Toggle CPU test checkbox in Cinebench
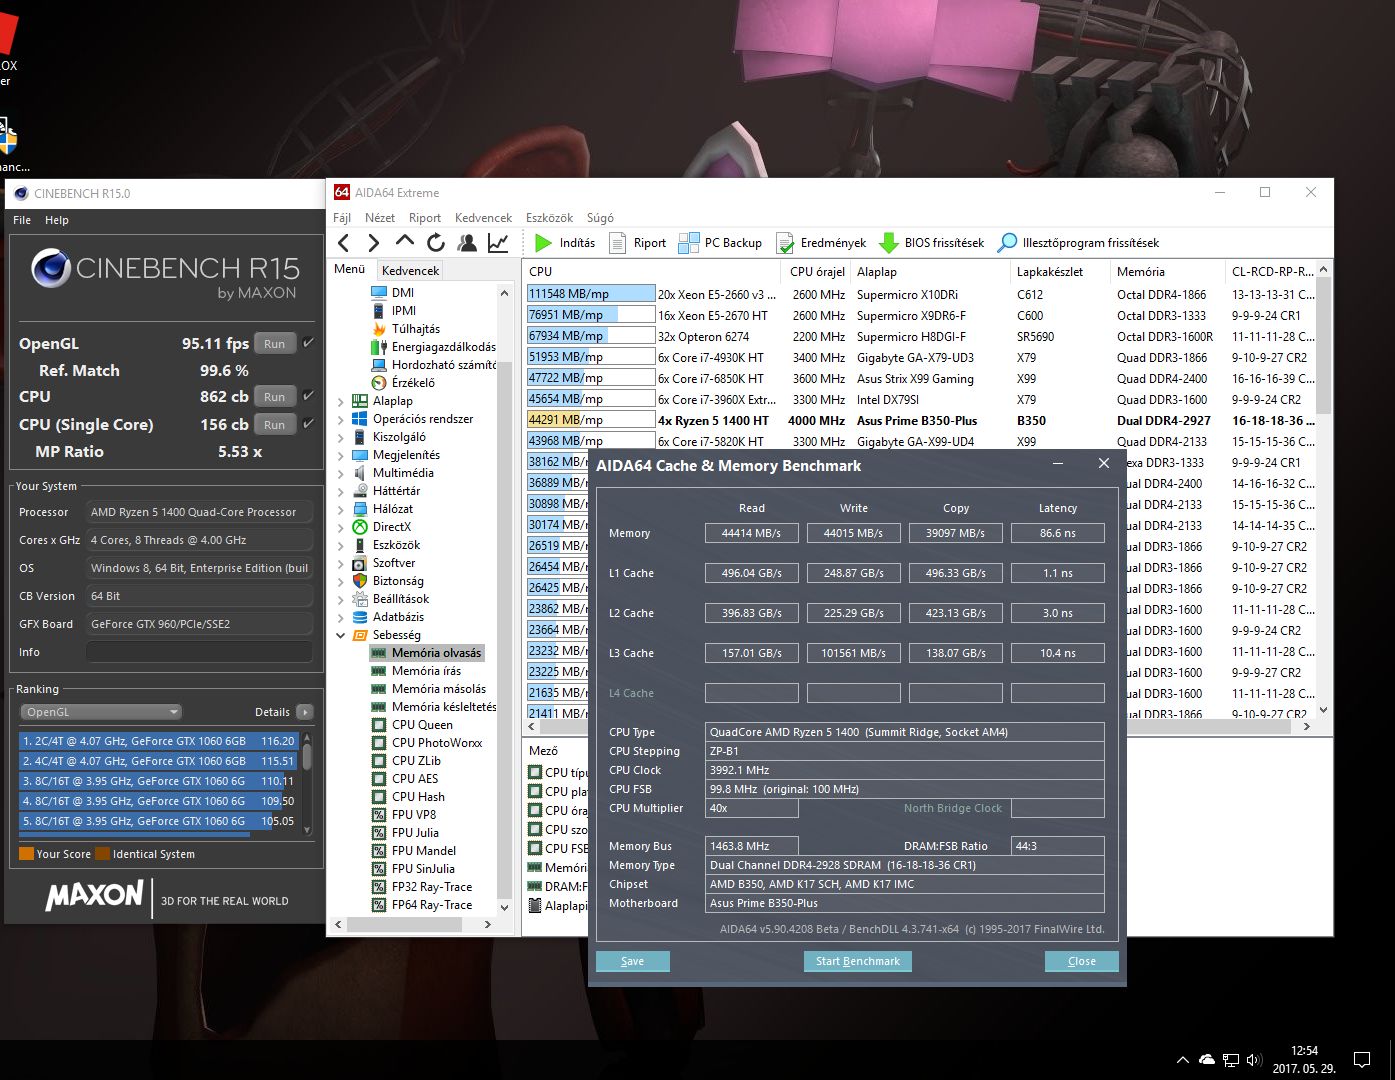The height and width of the screenshot is (1080, 1395). point(309,396)
